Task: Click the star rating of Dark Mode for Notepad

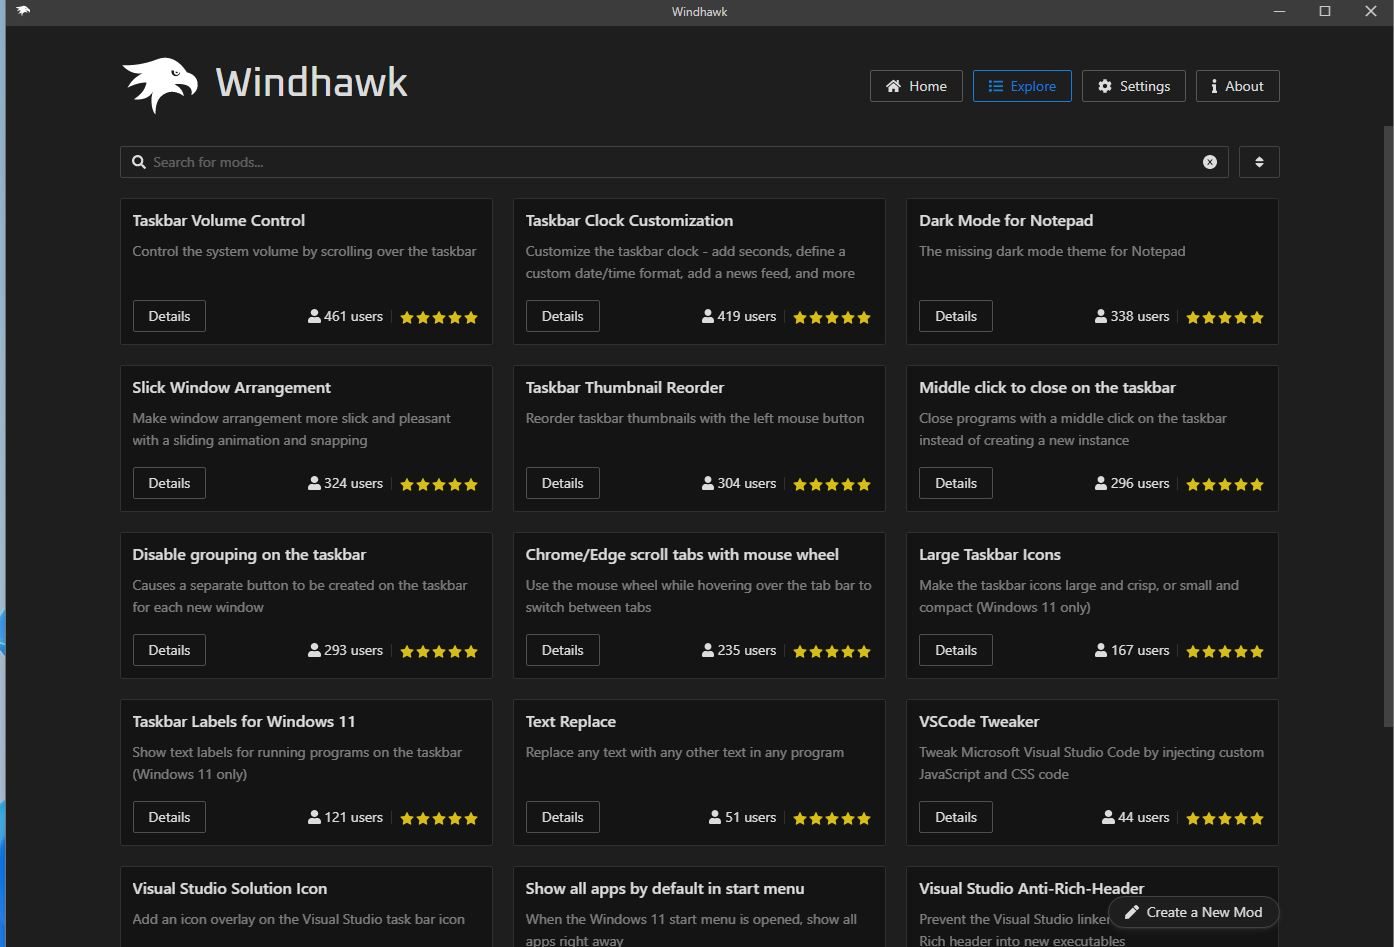Action: point(1225,317)
